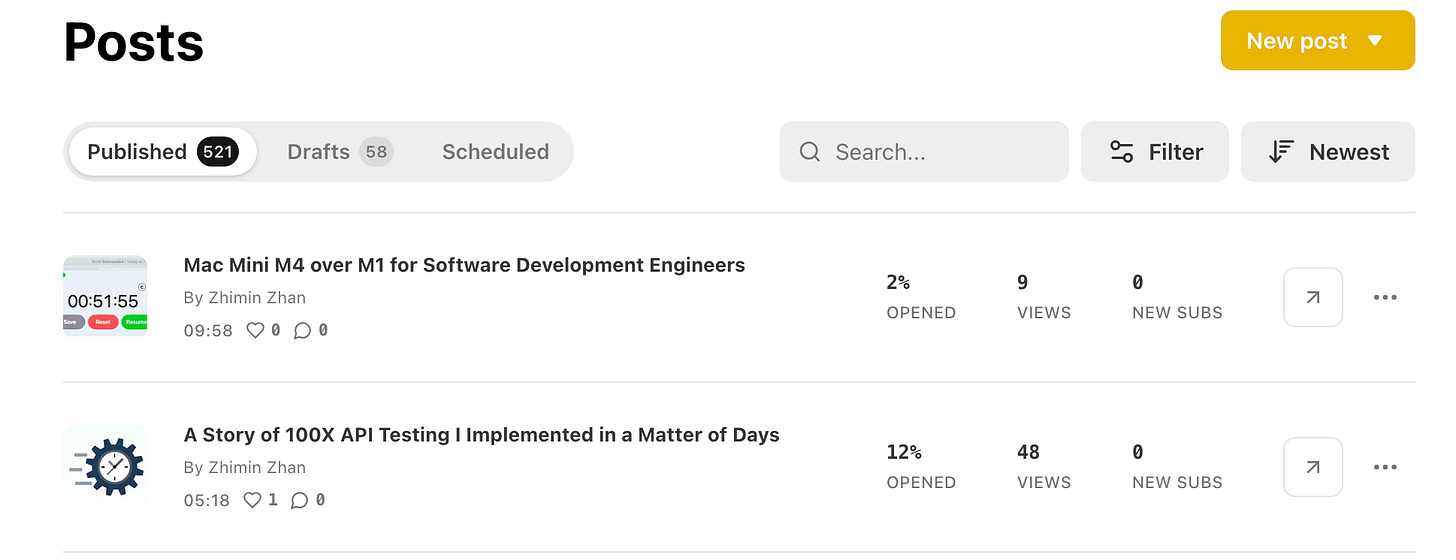Open 'Mac Mini M4 over M1' post title

[x=464, y=265]
